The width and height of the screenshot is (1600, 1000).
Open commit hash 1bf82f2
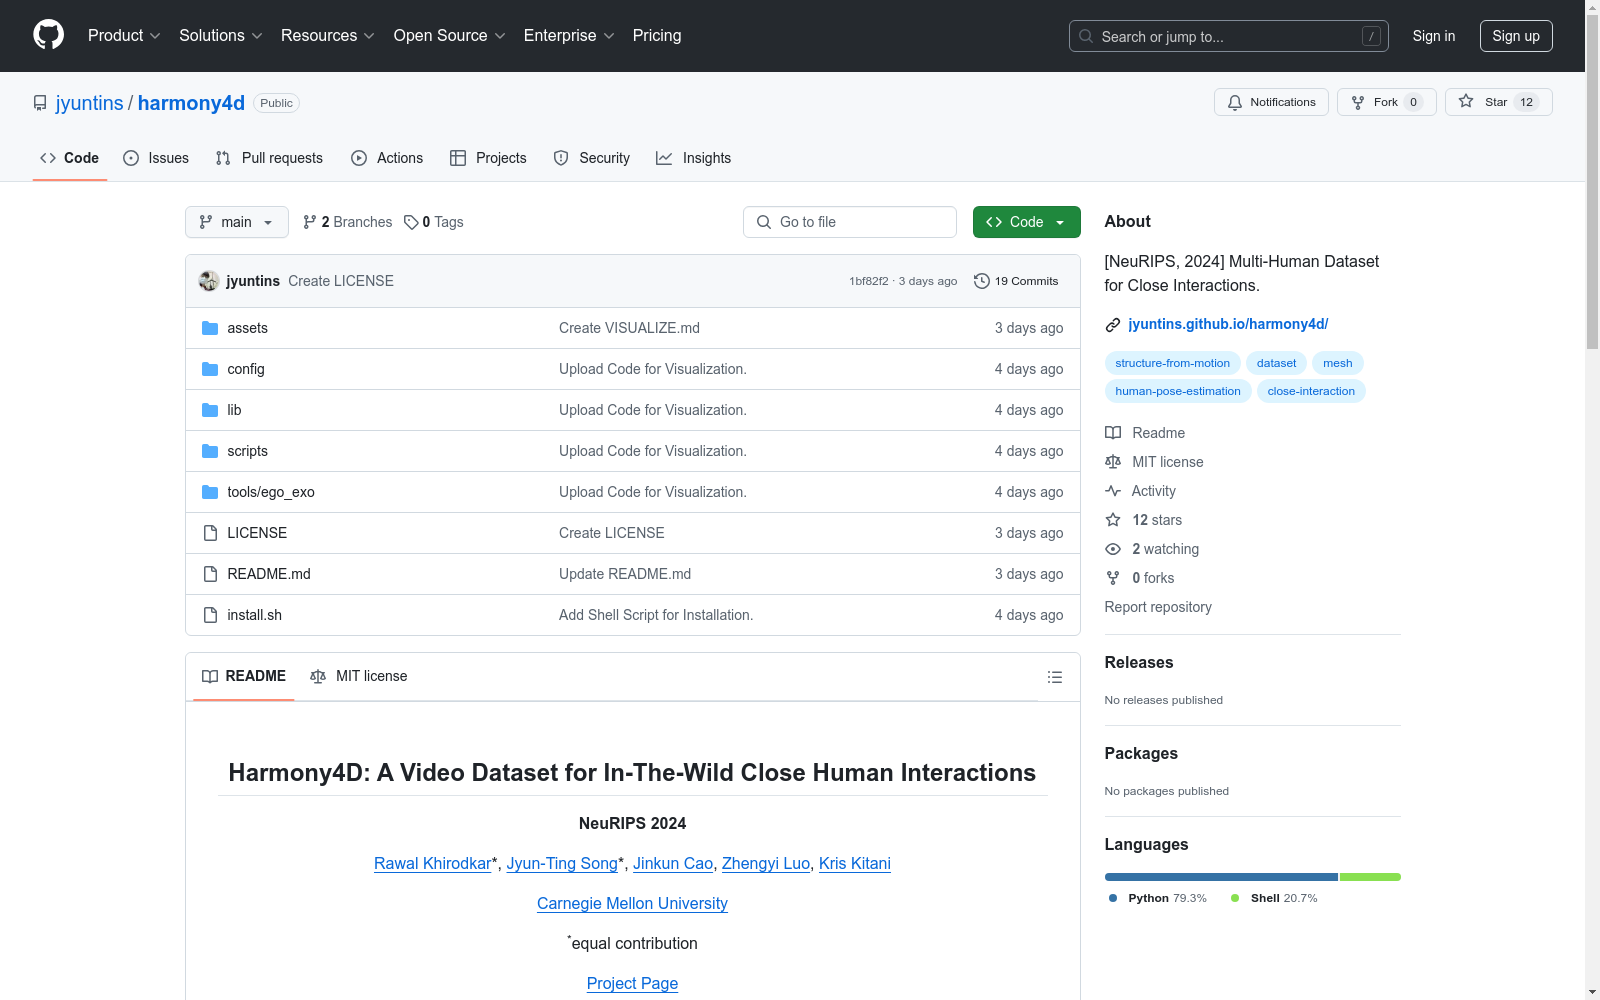pos(869,281)
